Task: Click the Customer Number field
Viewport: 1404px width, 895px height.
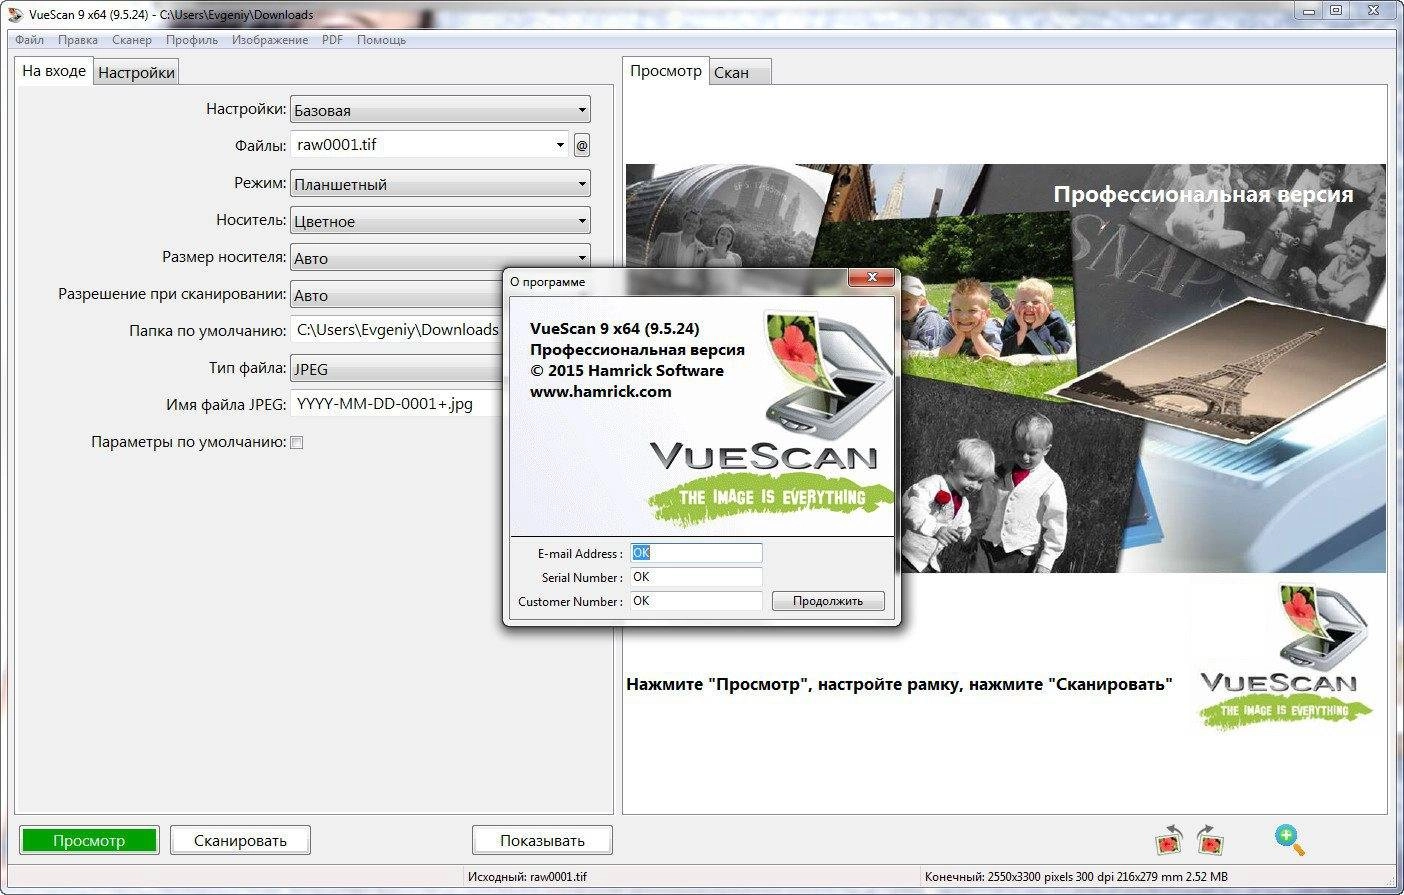Action: click(x=696, y=601)
